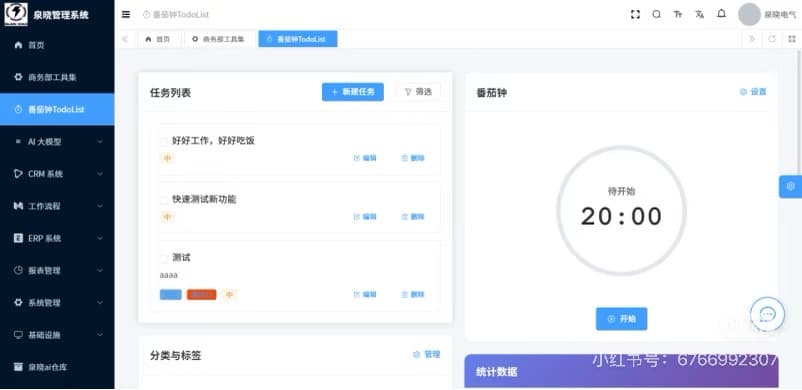Click the red tag on 测试 task
Viewport: 802px width, 390px height.
202,295
